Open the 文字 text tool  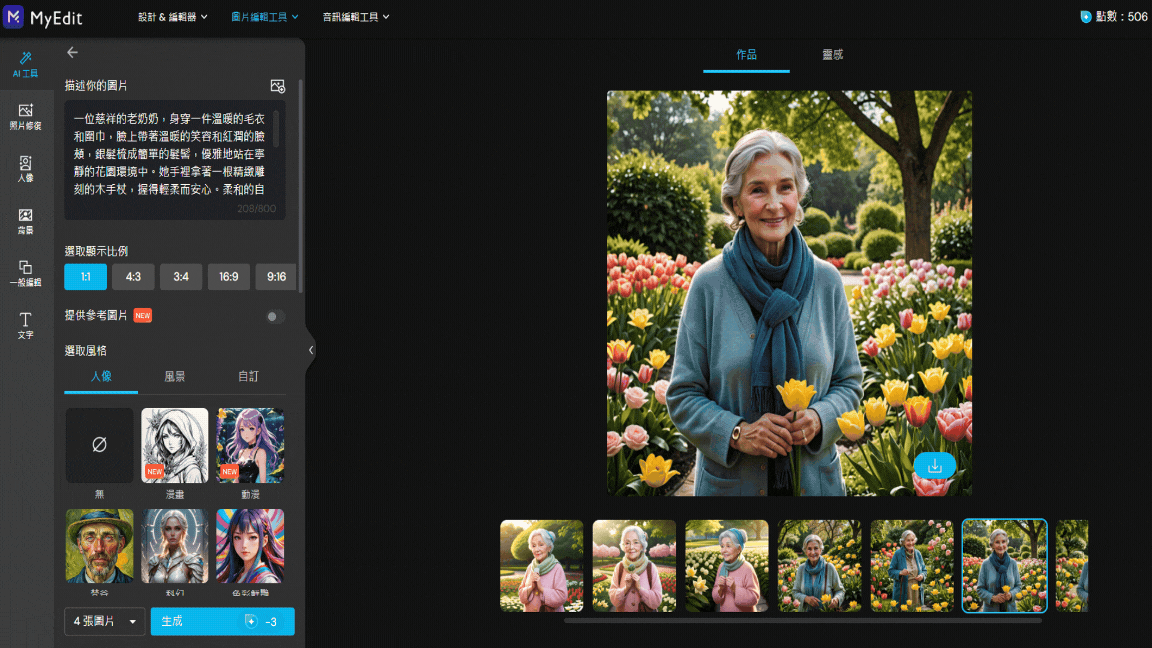pos(25,325)
